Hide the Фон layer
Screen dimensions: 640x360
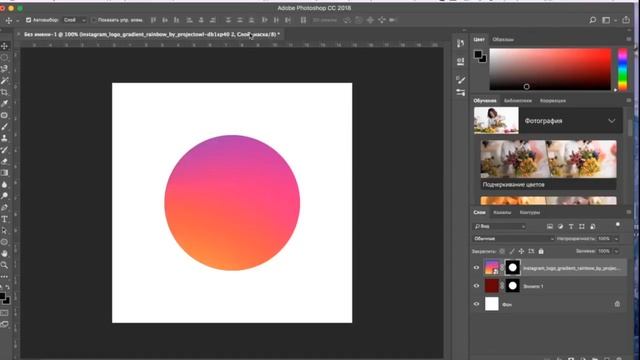point(476,304)
